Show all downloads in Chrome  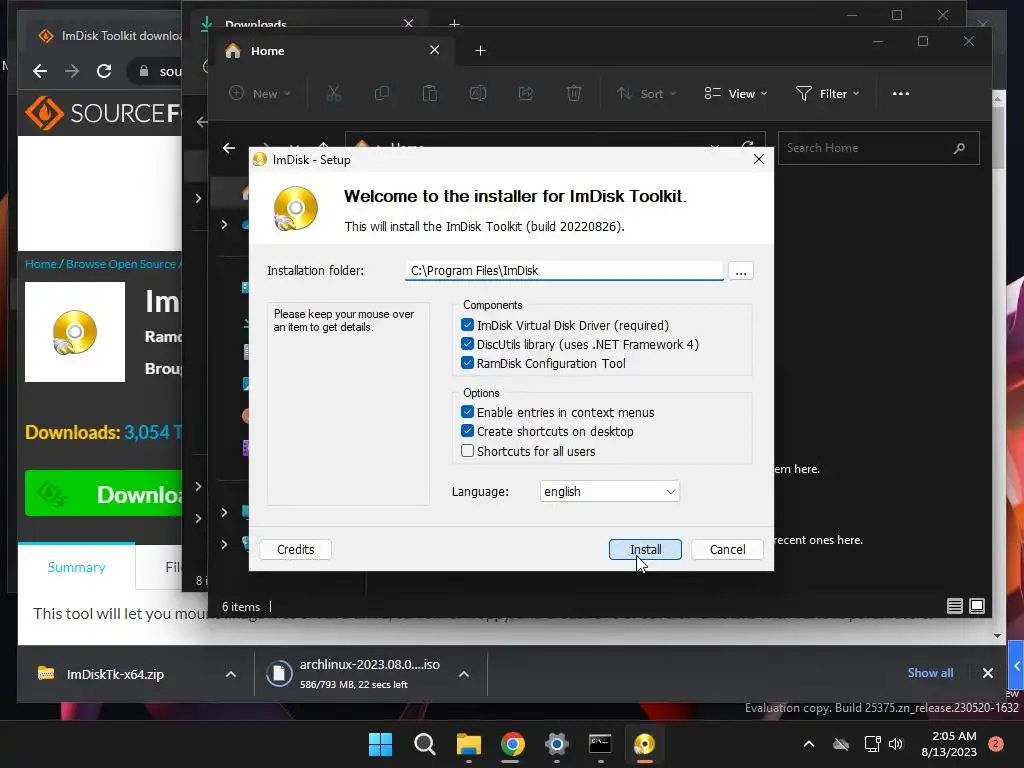coord(930,673)
